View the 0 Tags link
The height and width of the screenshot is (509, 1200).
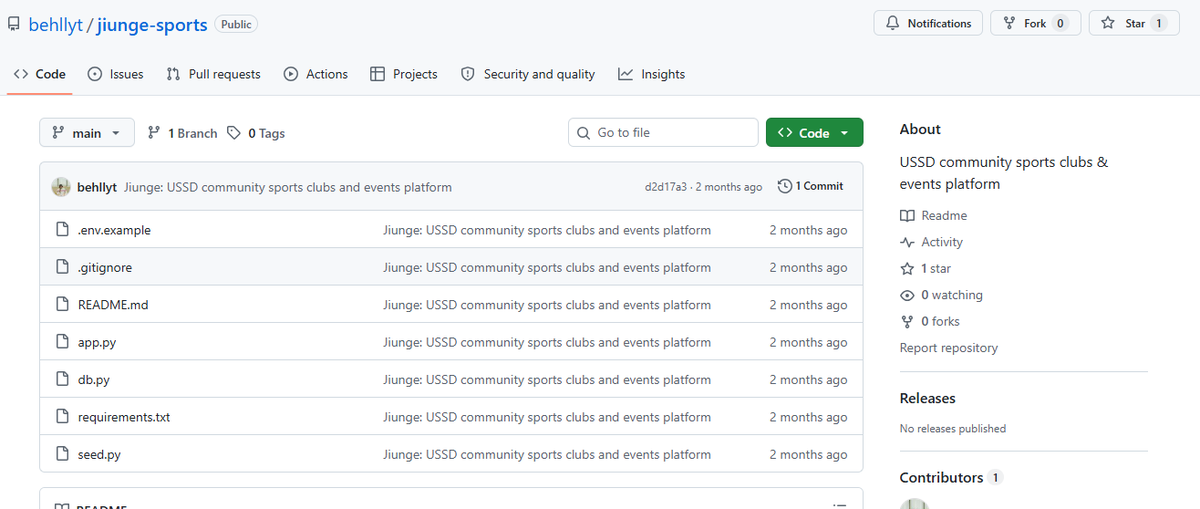[x=256, y=133]
